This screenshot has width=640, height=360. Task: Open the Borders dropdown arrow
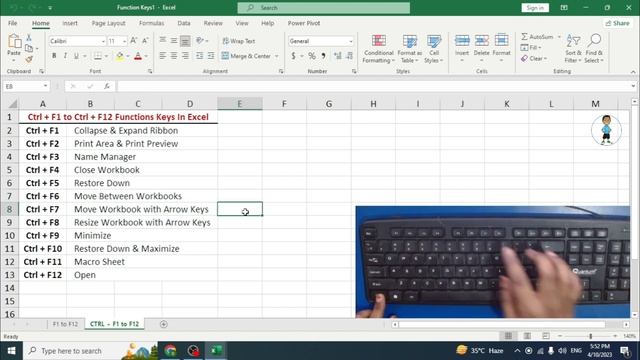[x=107, y=56]
